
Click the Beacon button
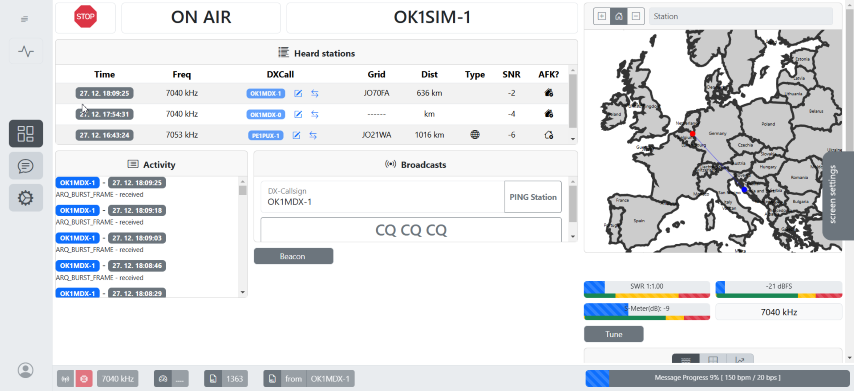[x=293, y=256]
